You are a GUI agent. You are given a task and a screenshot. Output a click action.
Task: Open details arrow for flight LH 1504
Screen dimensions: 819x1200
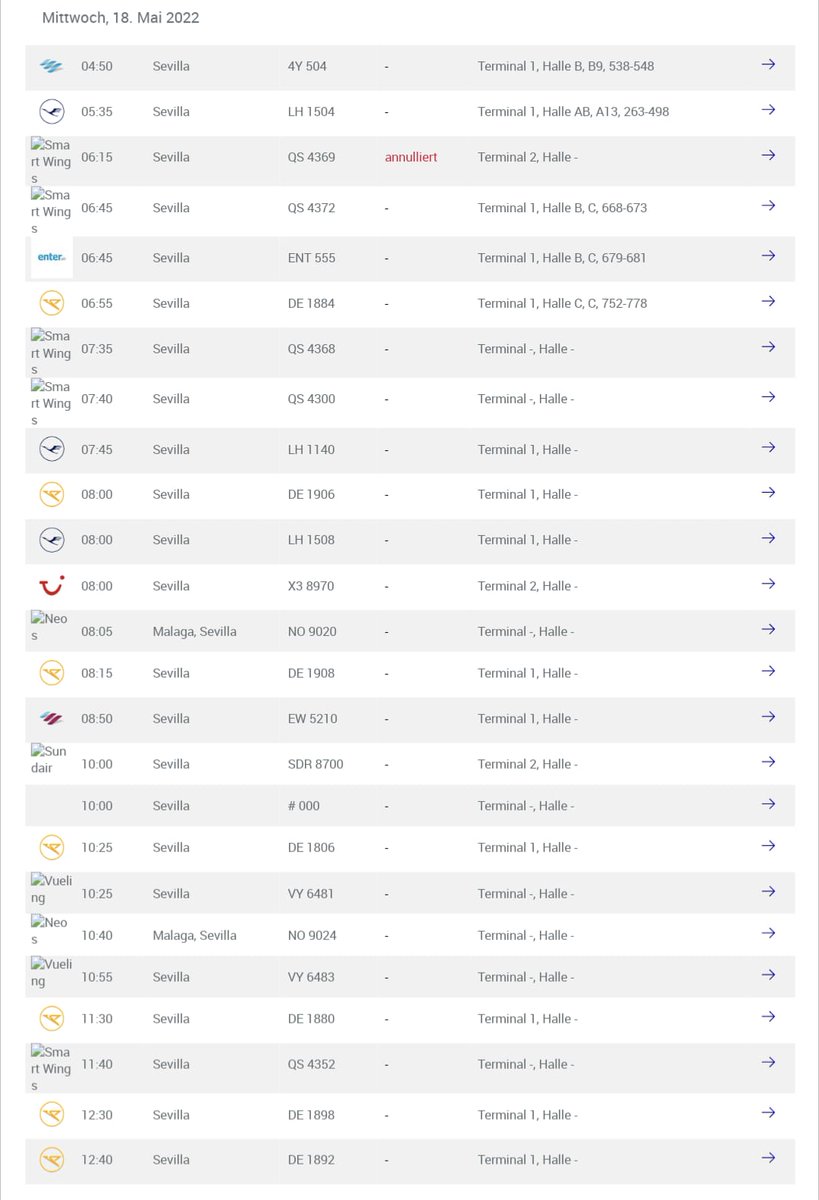[x=768, y=110]
